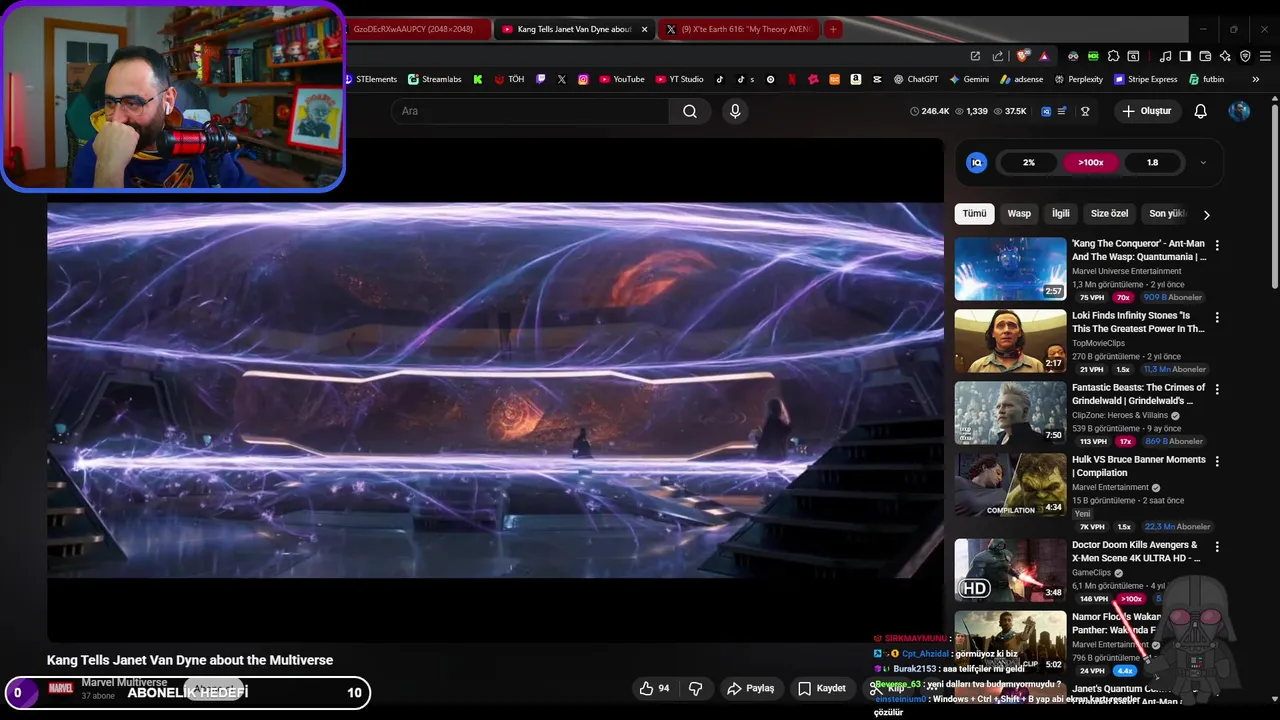Open the browser extensions puzzle icon
Screen dimensions: 1280x720
point(1112,56)
